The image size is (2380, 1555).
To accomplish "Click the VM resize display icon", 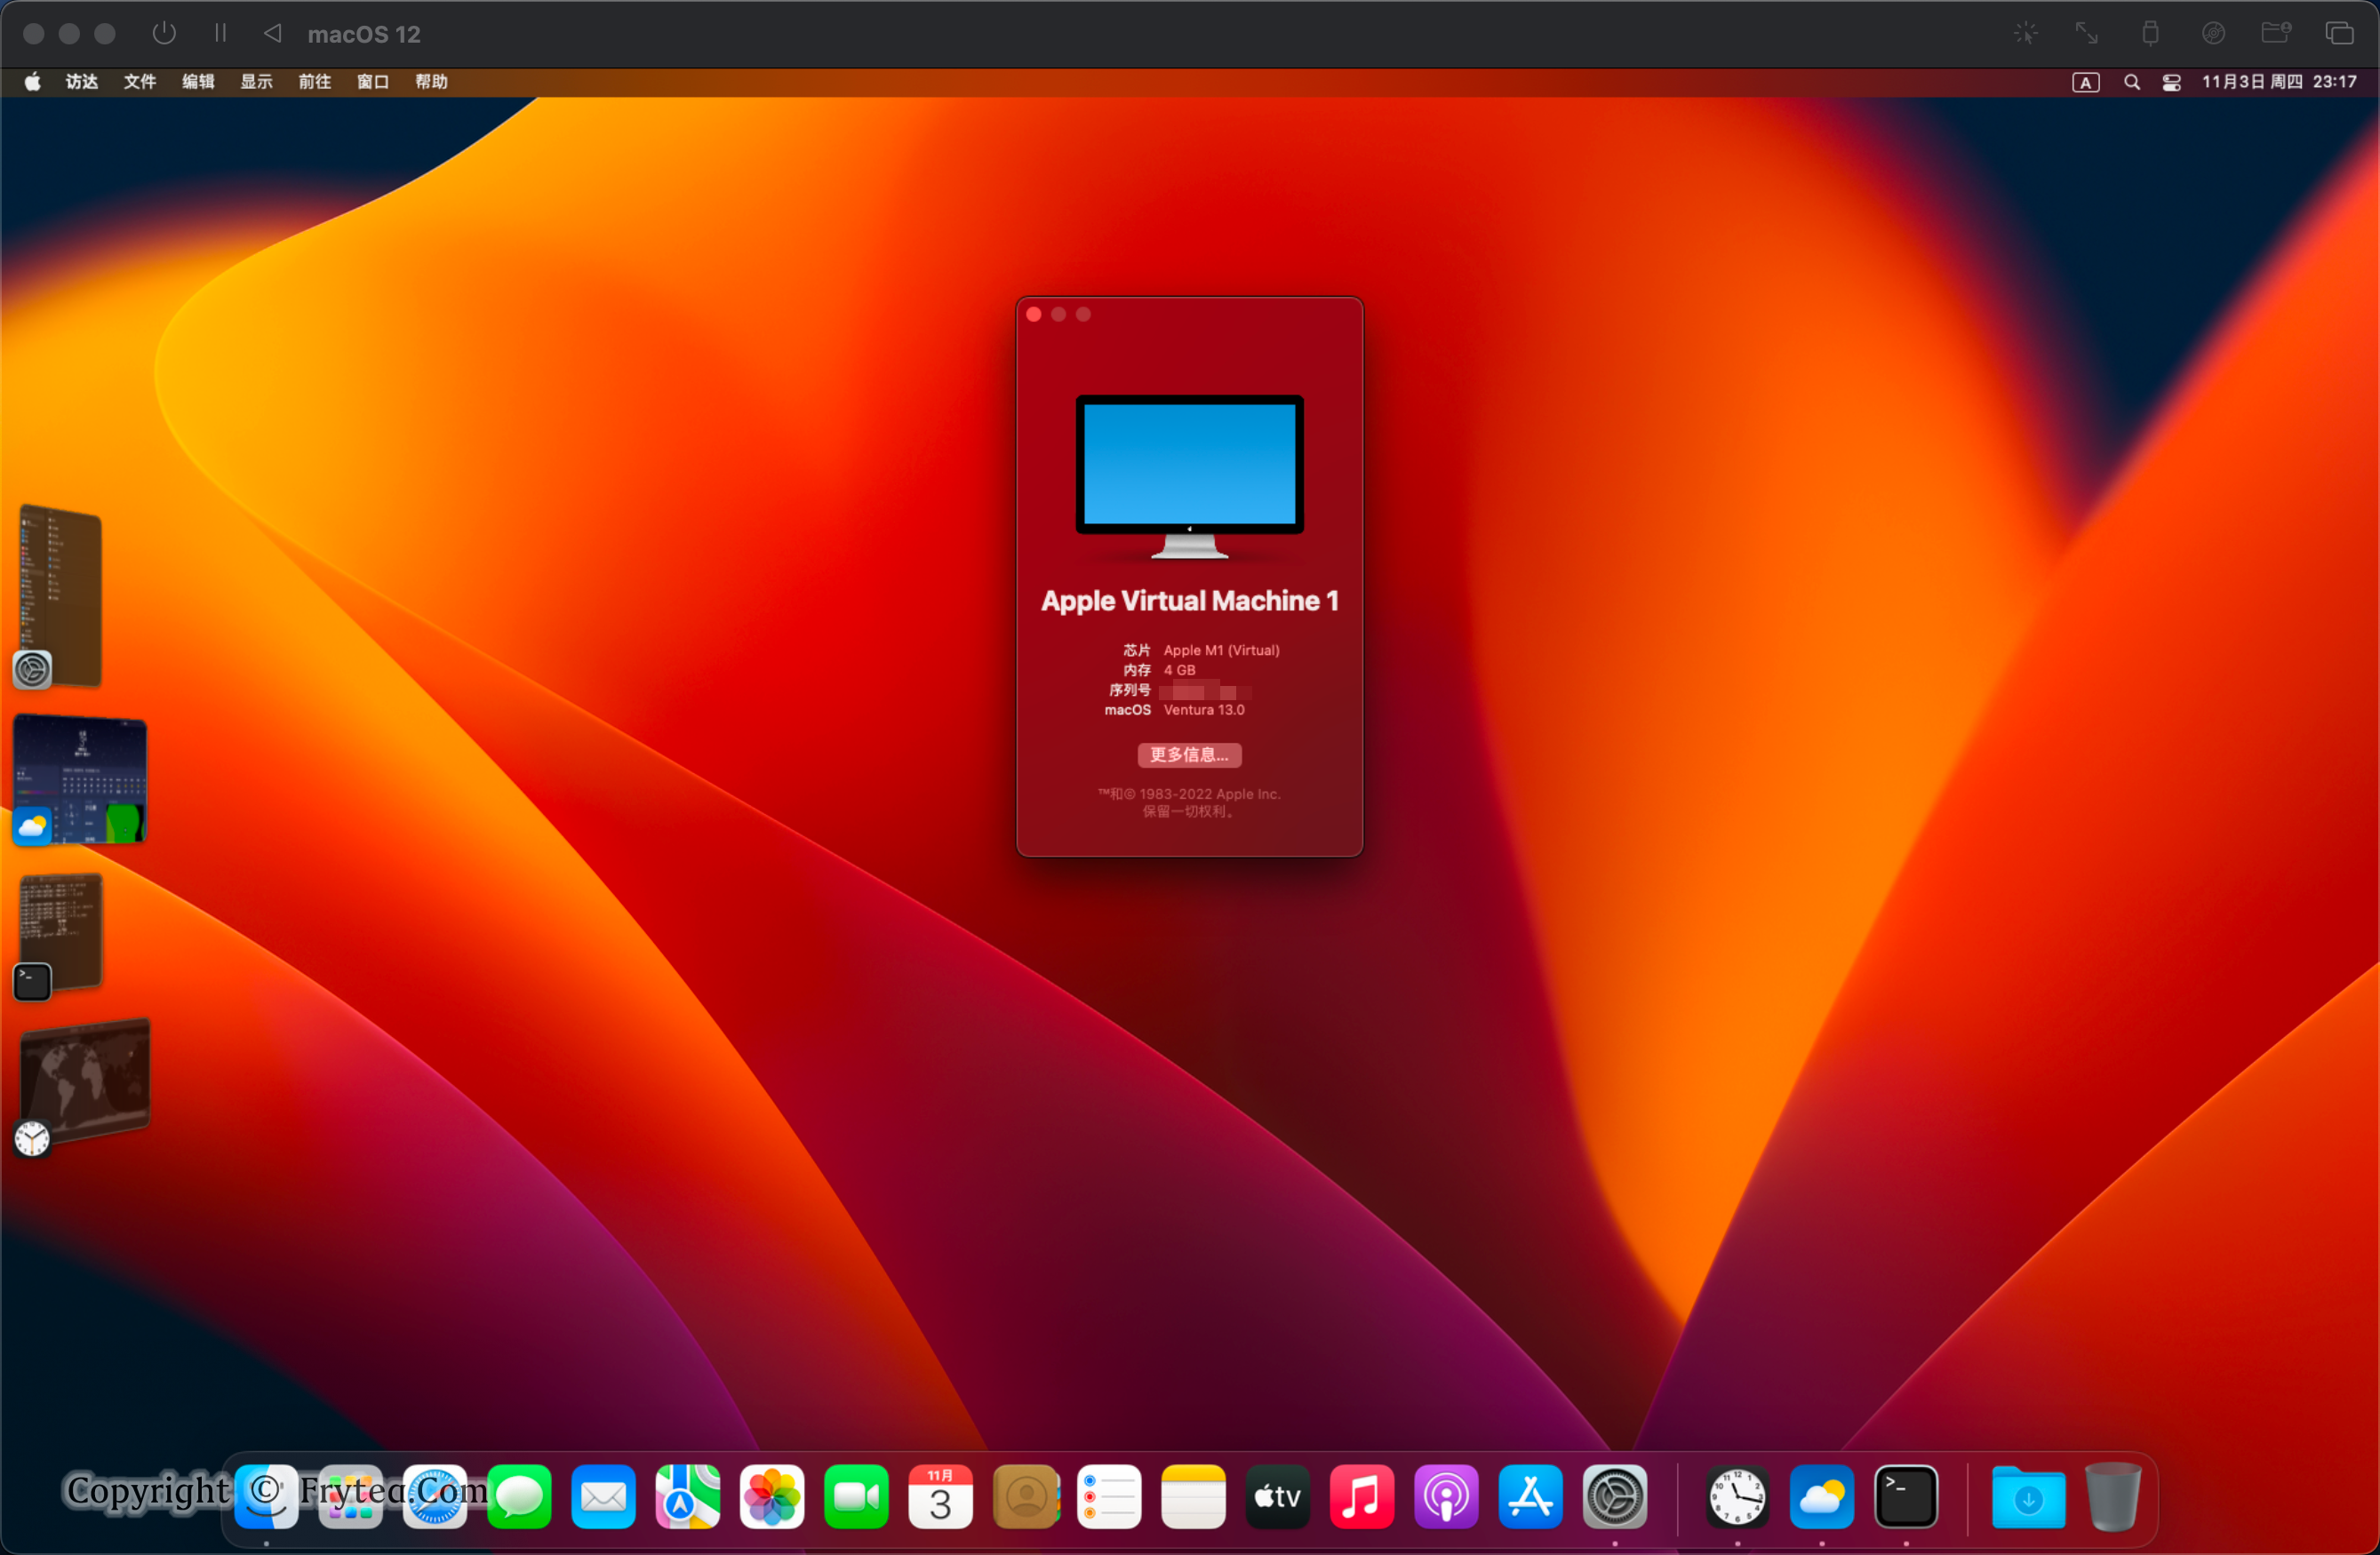I will (2086, 34).
